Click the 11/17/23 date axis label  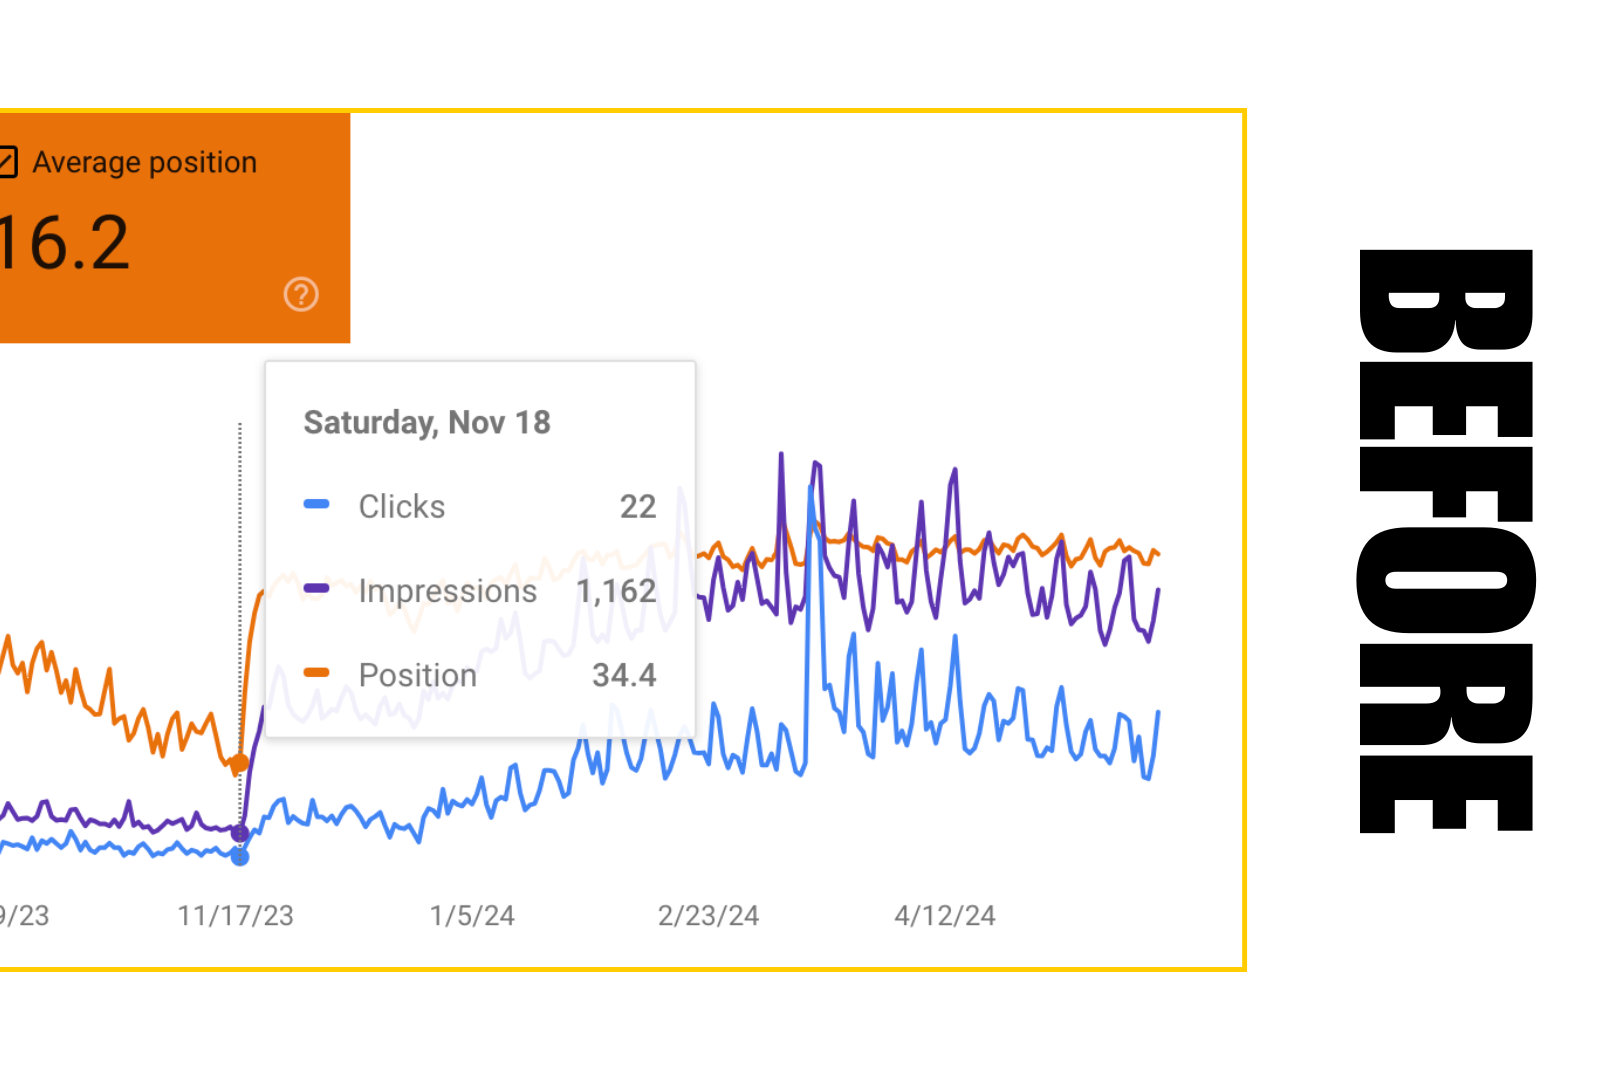[236, 915]
